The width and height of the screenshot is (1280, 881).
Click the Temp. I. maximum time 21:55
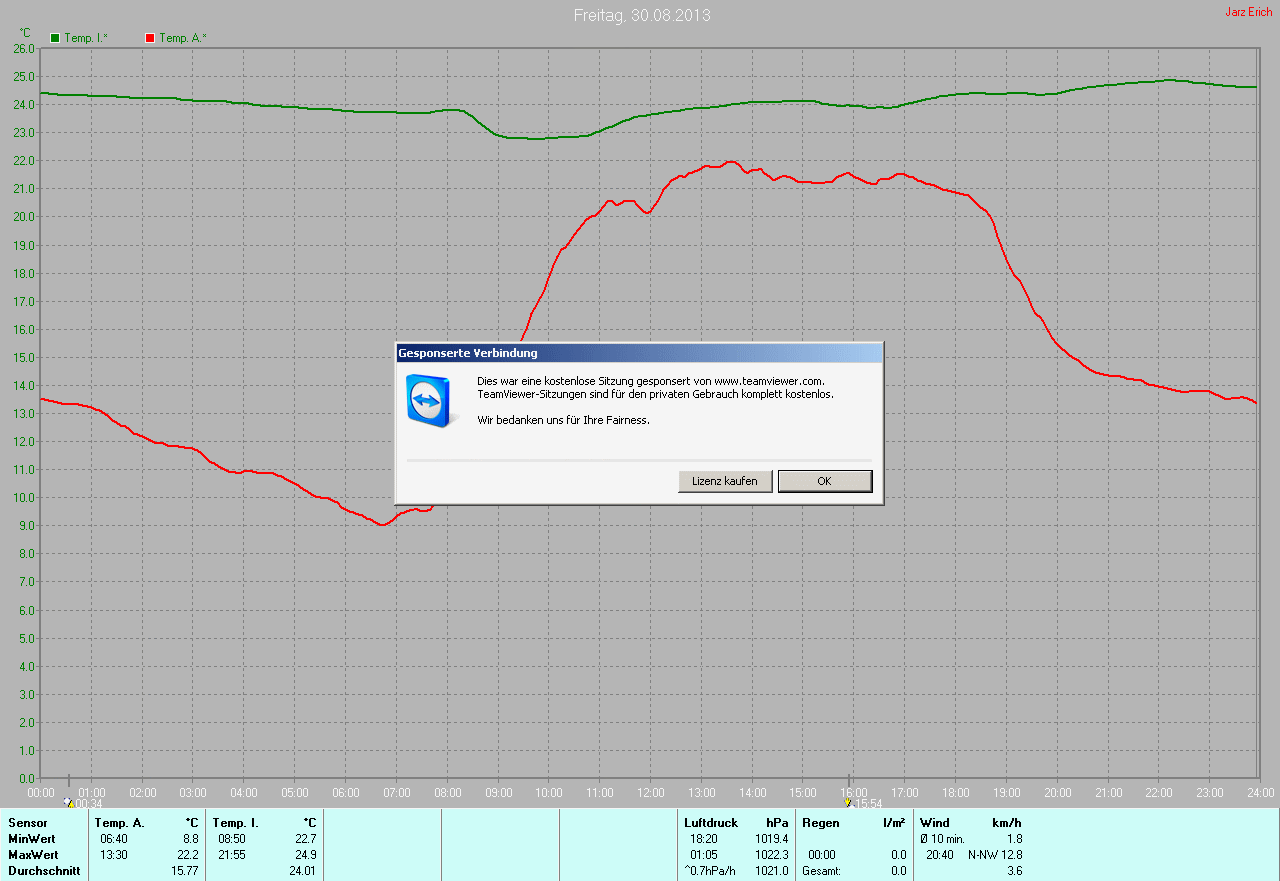(232, 855)
